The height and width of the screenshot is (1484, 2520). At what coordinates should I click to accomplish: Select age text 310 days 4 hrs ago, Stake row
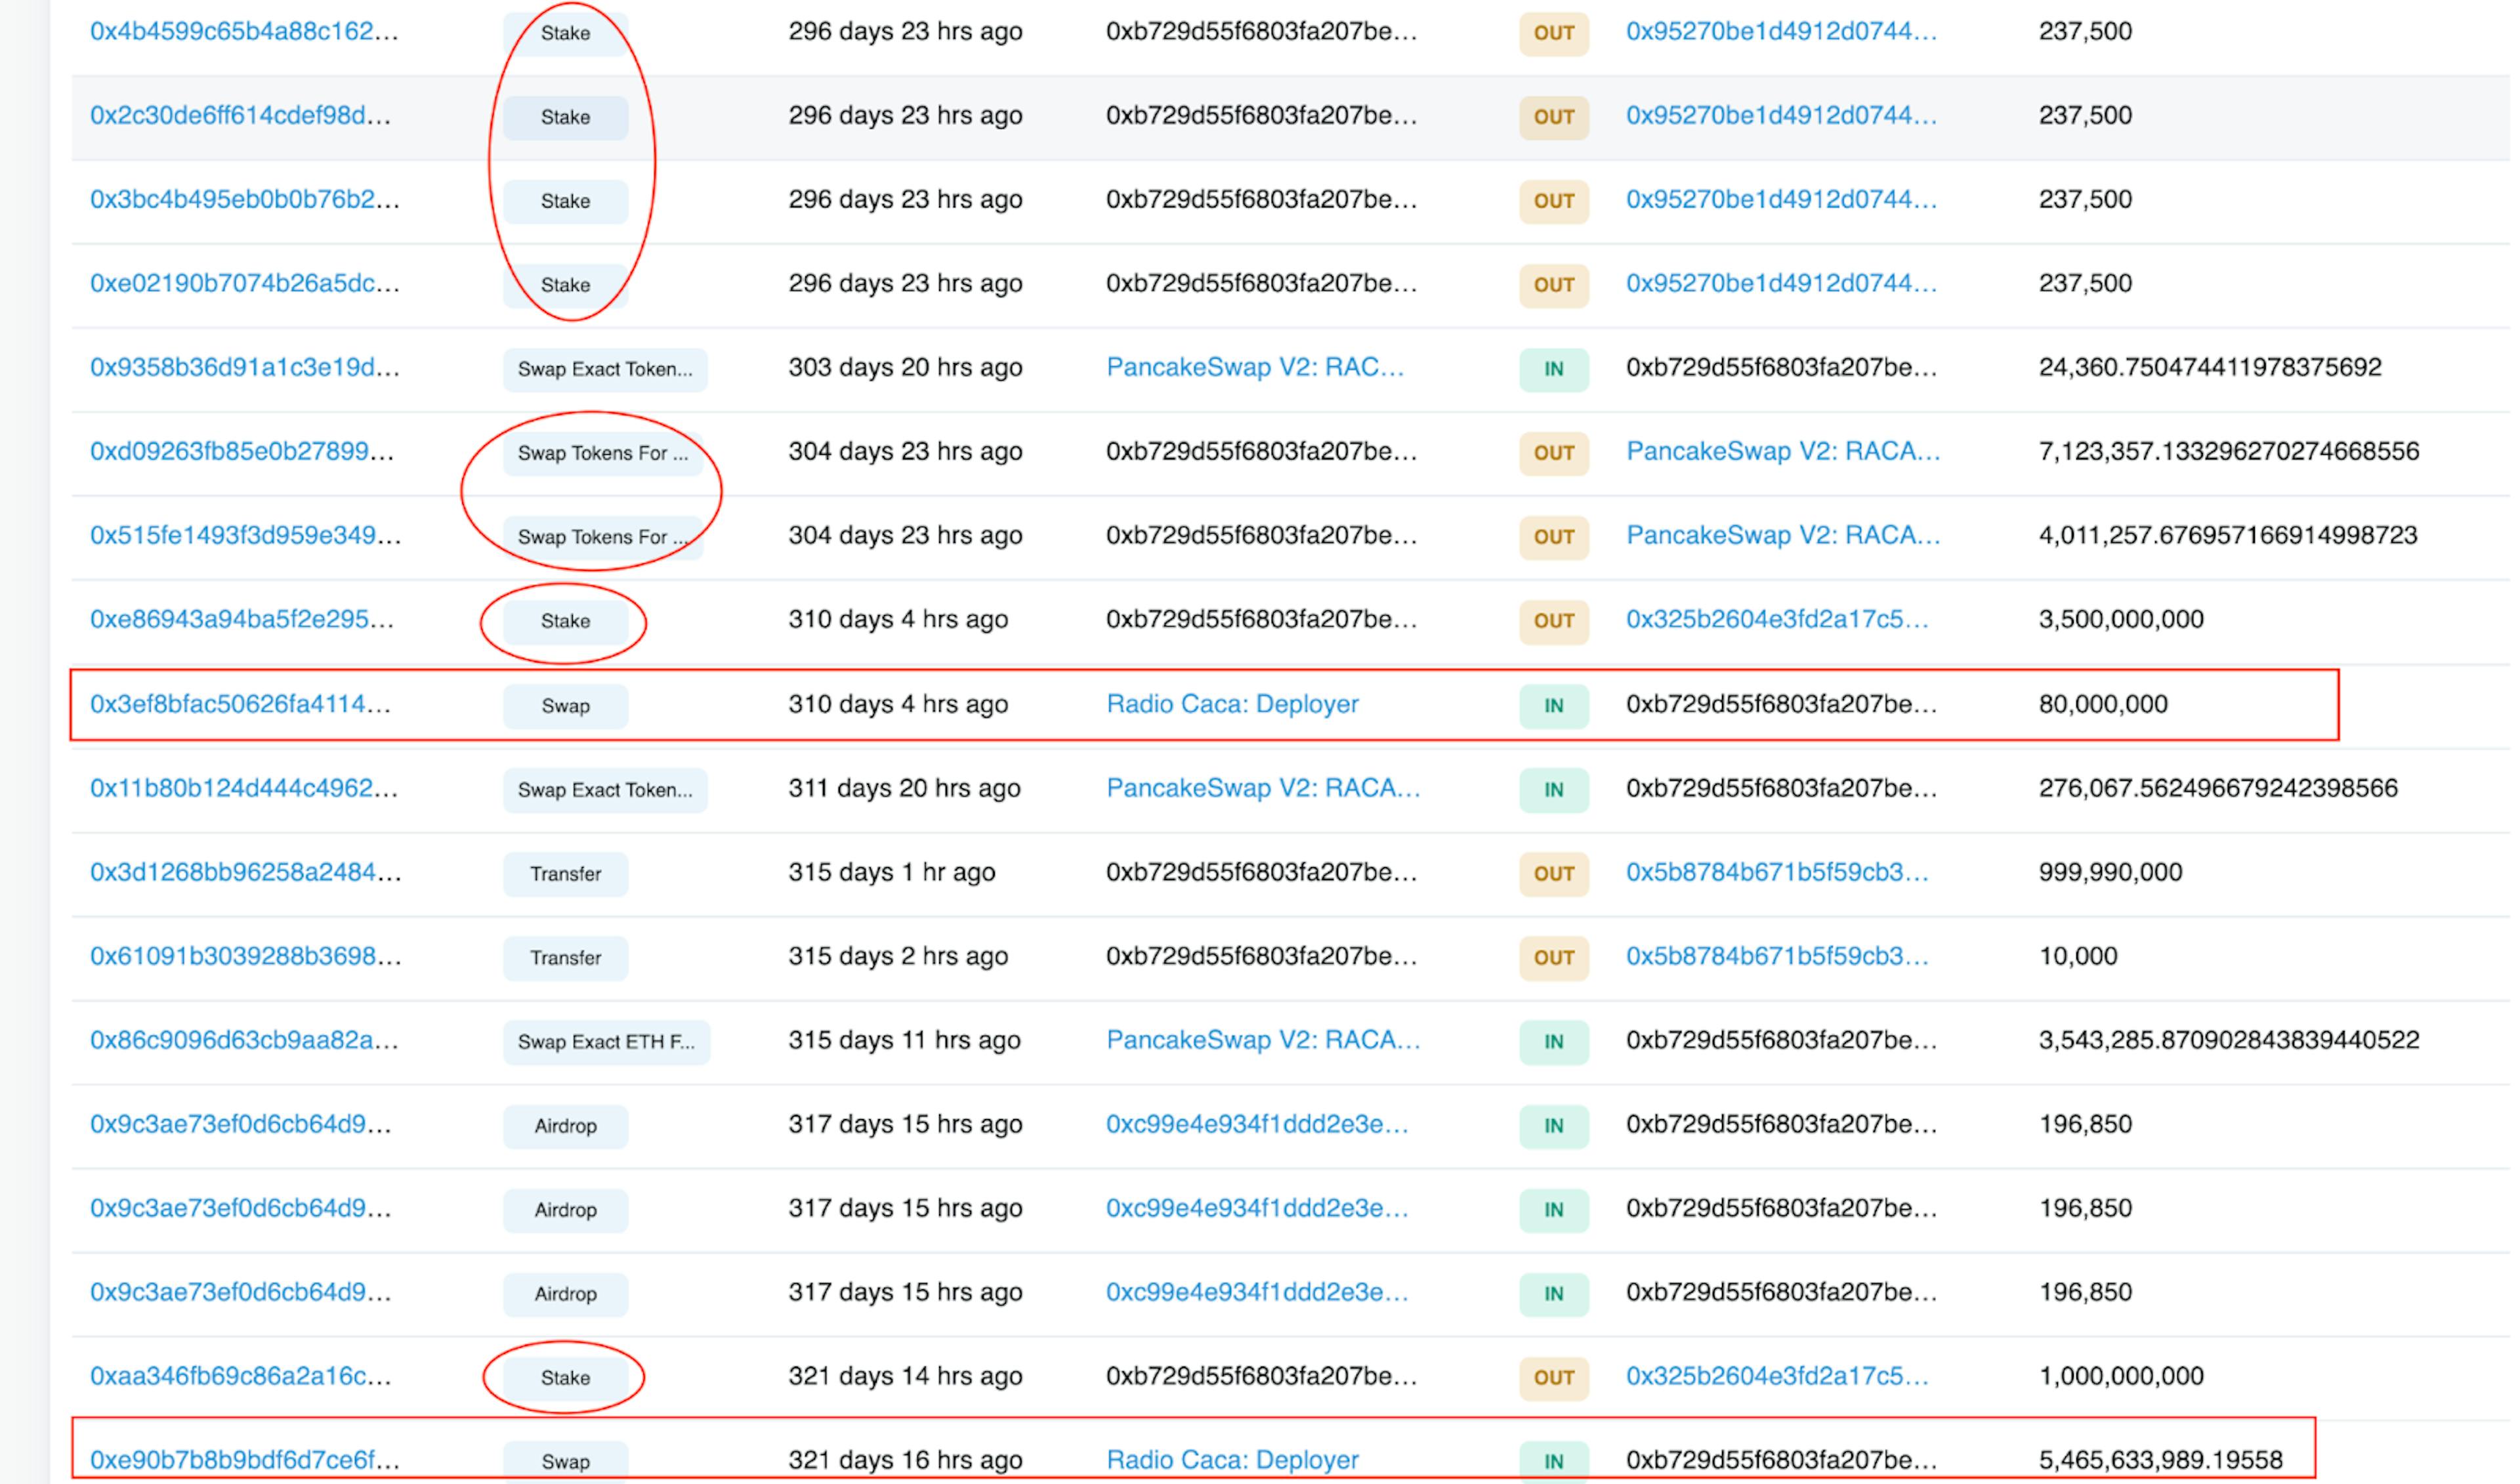(x=898, y=620)
